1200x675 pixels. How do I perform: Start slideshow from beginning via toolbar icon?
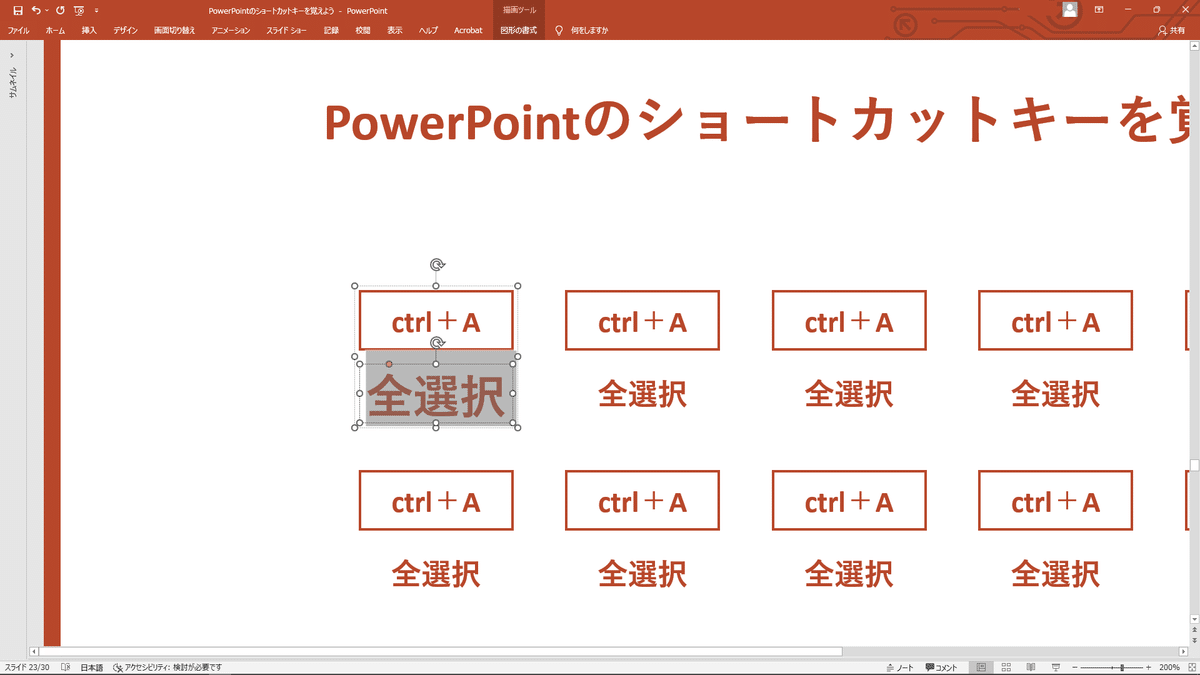79,10
